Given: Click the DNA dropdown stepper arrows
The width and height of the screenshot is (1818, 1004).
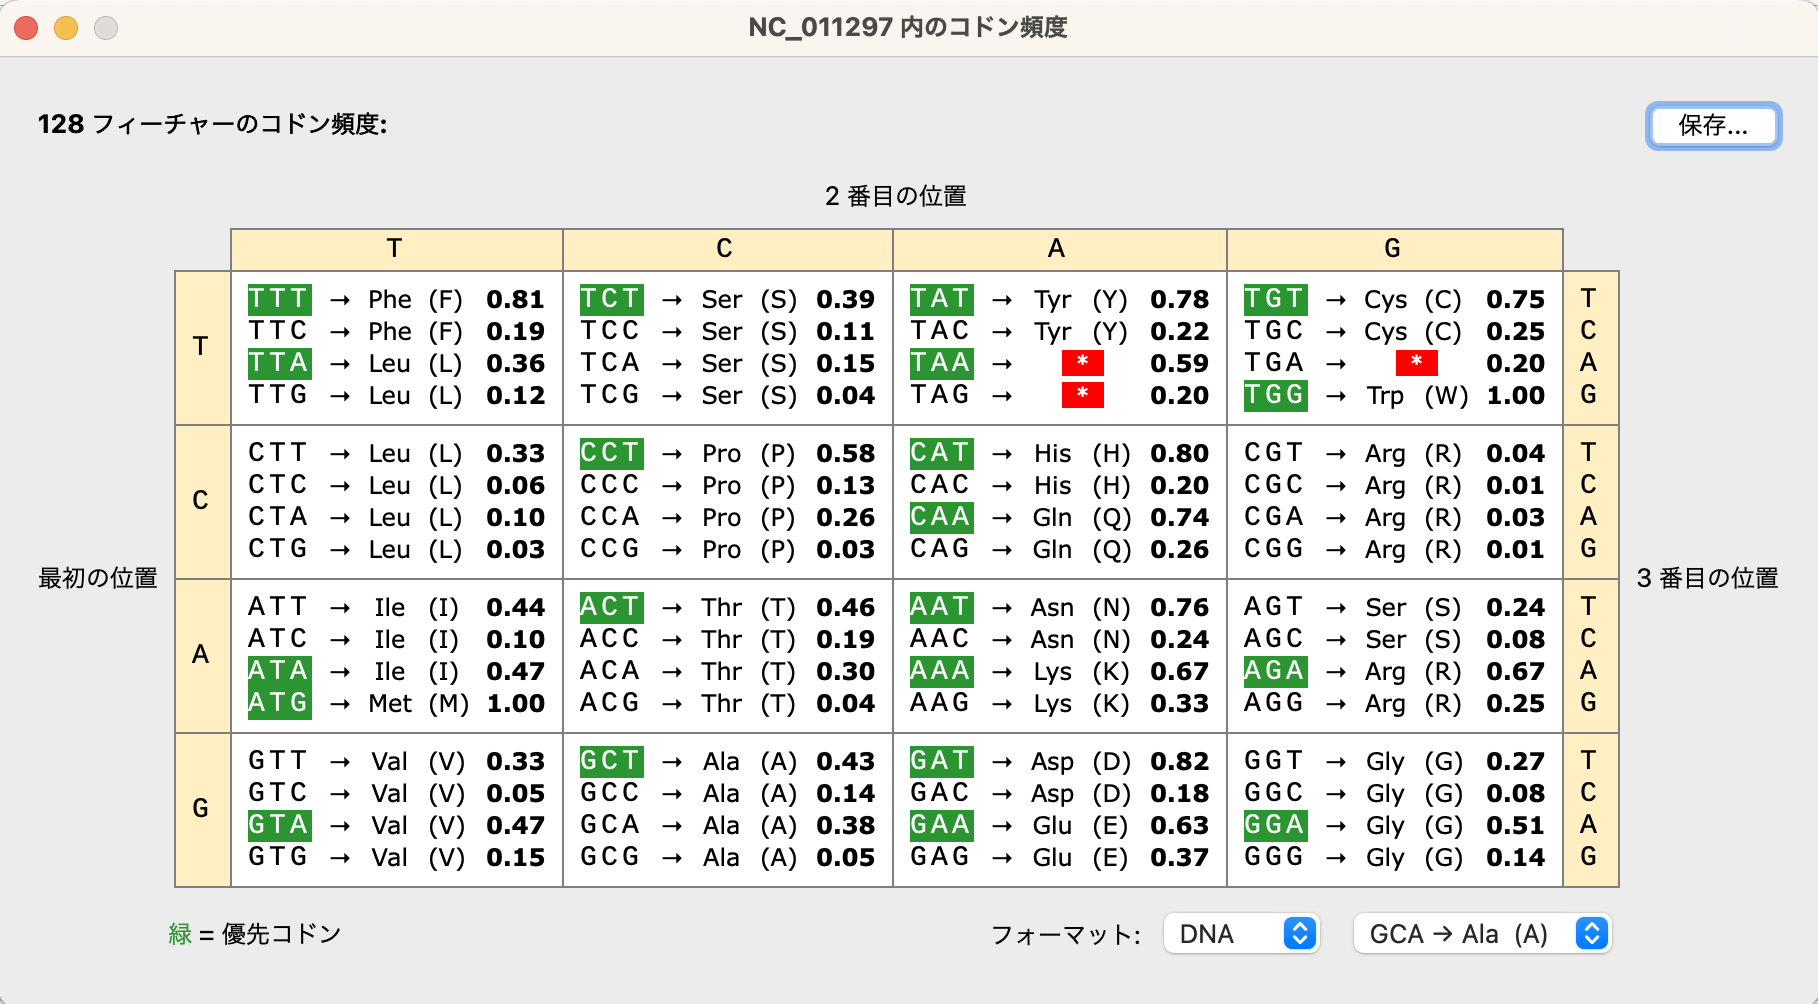Looking at the screenshot, I should [1298, 934].
